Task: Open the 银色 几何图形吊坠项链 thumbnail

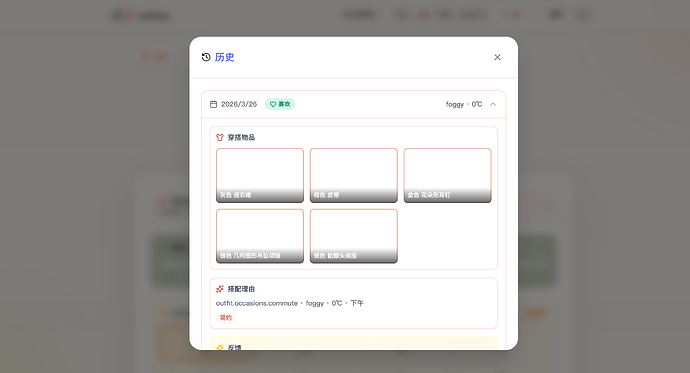Action: pyautogui.click(x=260, y=236)
